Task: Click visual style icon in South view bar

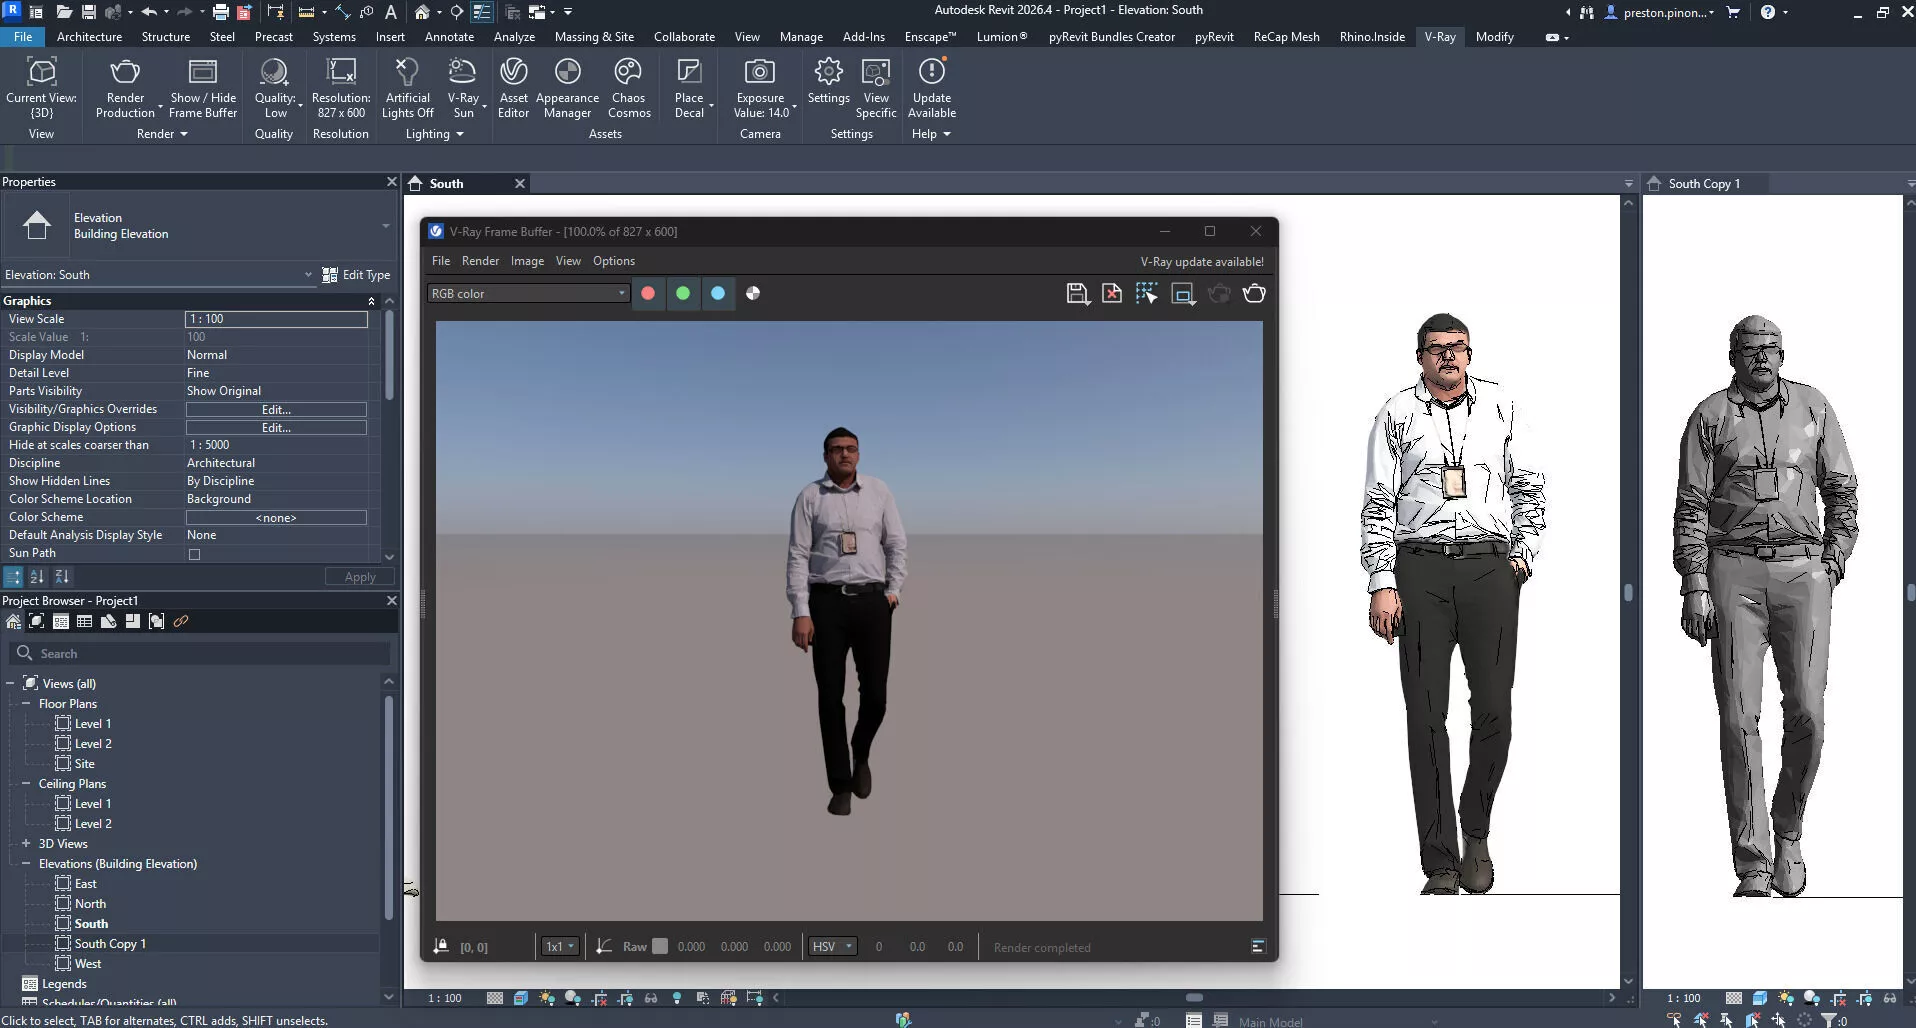Action: pyautogui.click(x=521, y=998)
